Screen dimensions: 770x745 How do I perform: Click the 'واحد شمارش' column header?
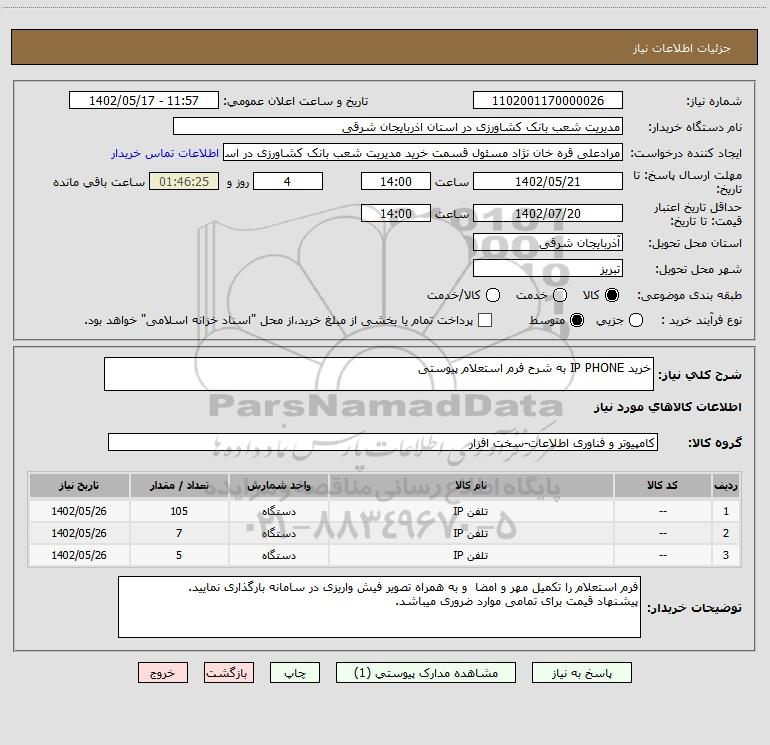click(x=278, y=485)
